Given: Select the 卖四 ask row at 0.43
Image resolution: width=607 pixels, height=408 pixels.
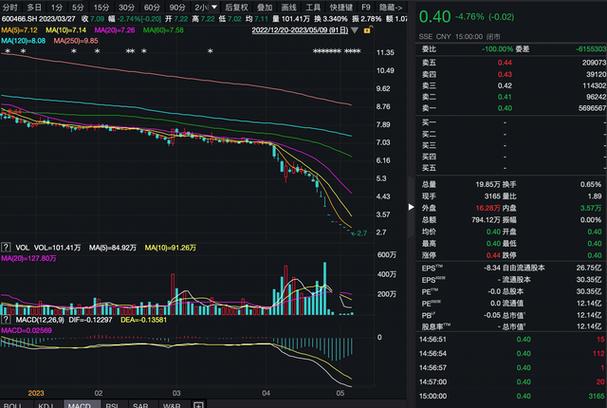Looking at the screenshot, I should click(x=512, y=74).
